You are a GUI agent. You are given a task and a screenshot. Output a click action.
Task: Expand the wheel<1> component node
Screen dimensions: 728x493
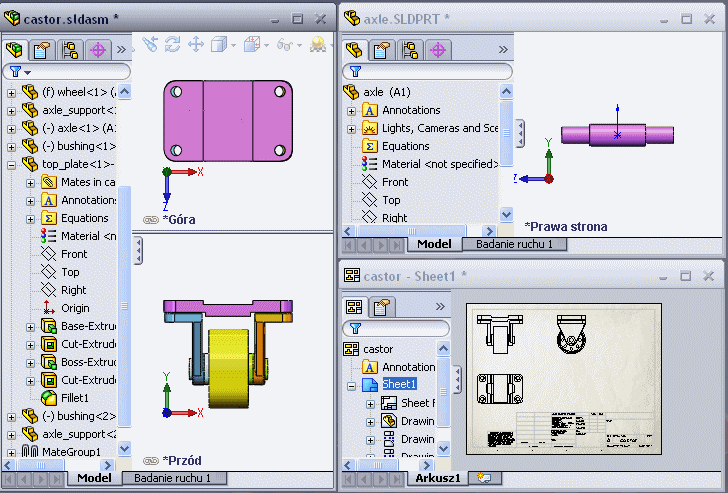point(12,92)
